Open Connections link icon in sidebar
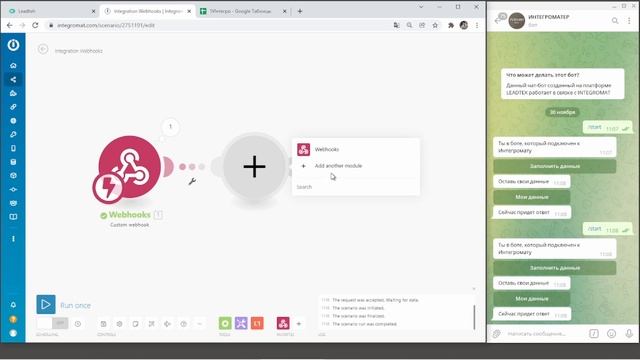640x360 pixels. tap(13, 107)
